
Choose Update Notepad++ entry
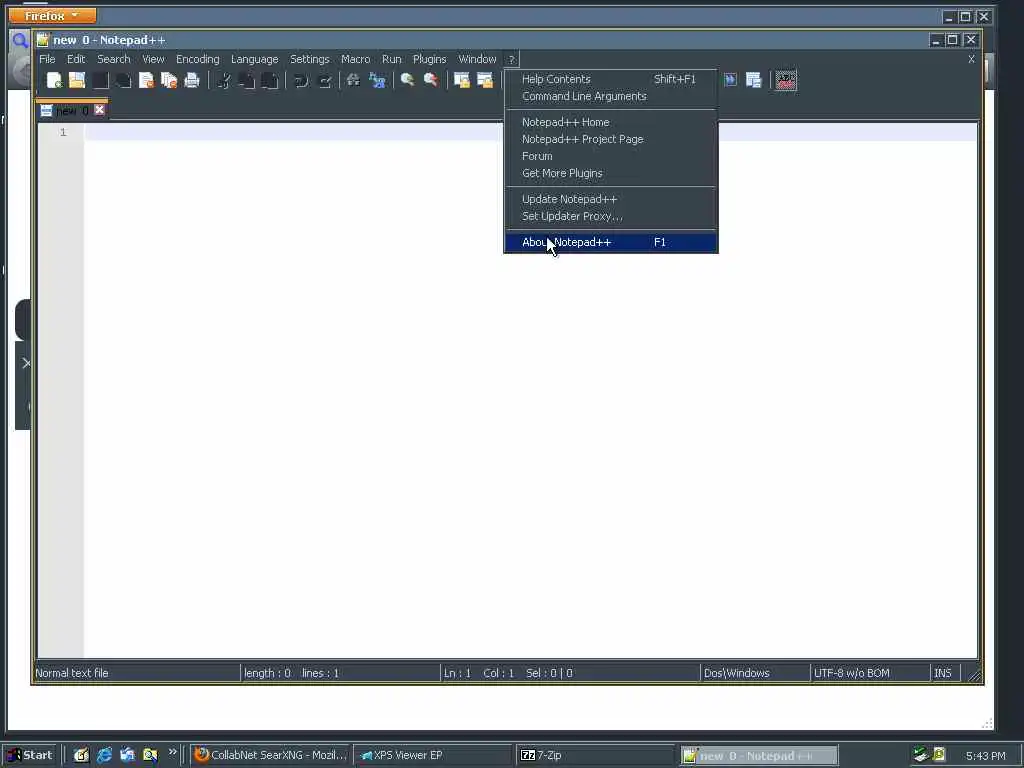pyautogui.click(x=611, y=199)
